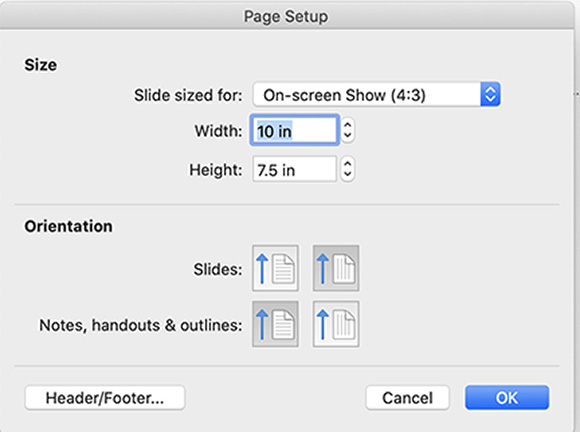Open the Slide sized for dropdown

click(x=377, y=95)
